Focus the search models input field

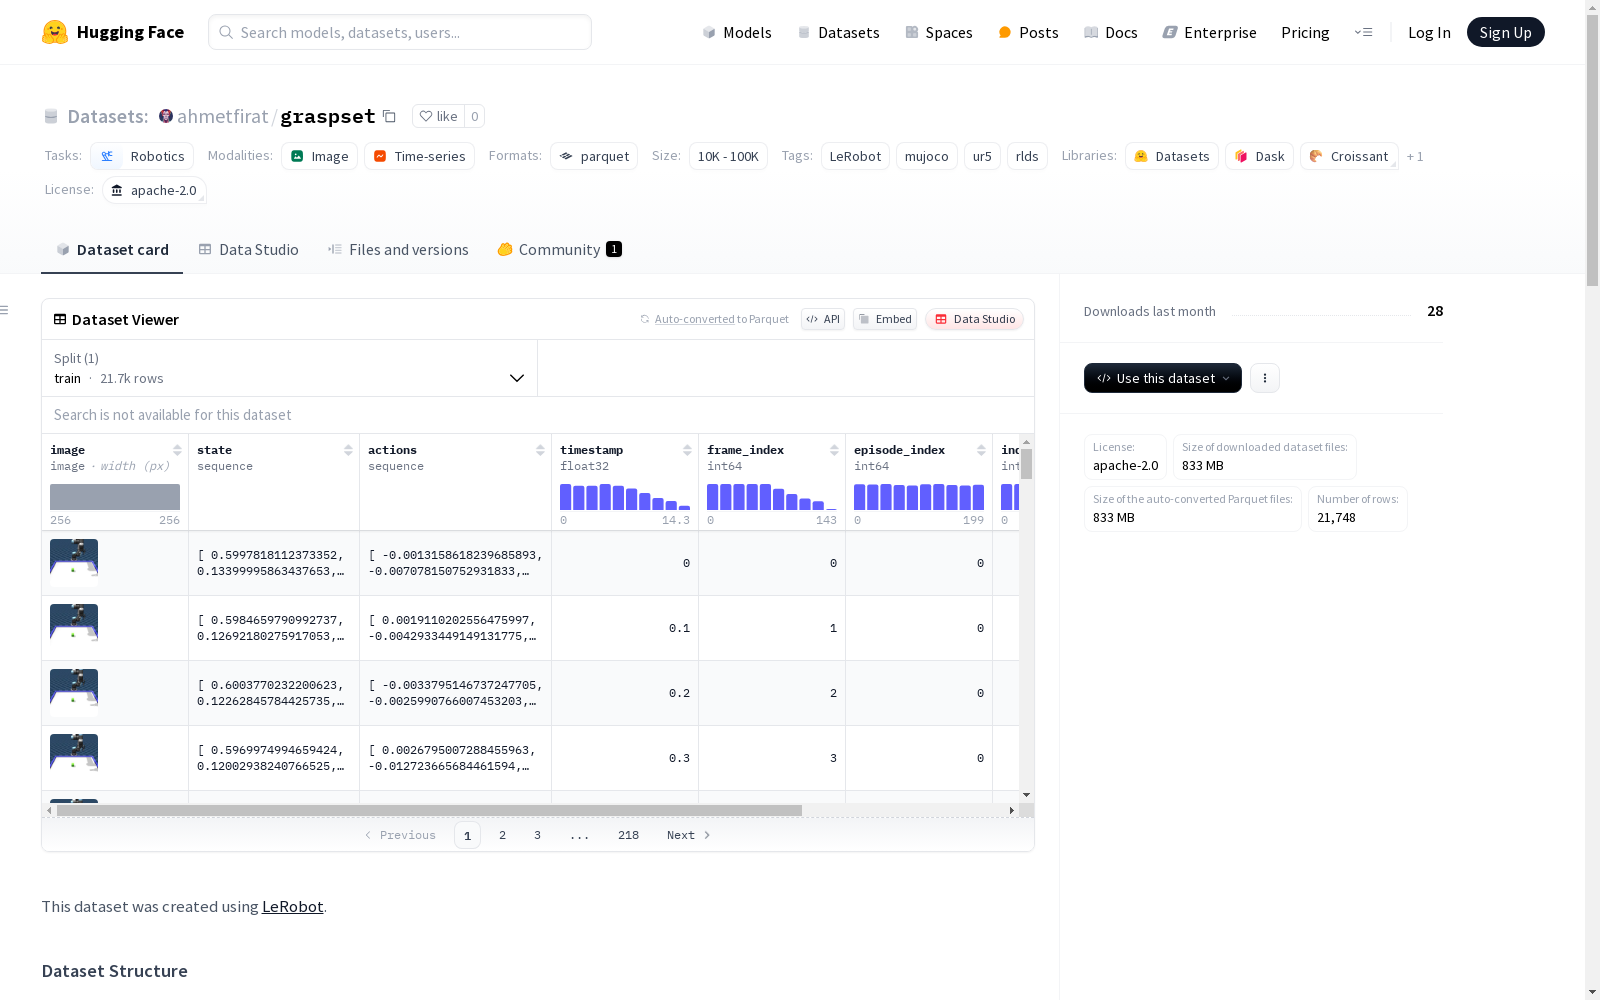(x=400, y=32)
